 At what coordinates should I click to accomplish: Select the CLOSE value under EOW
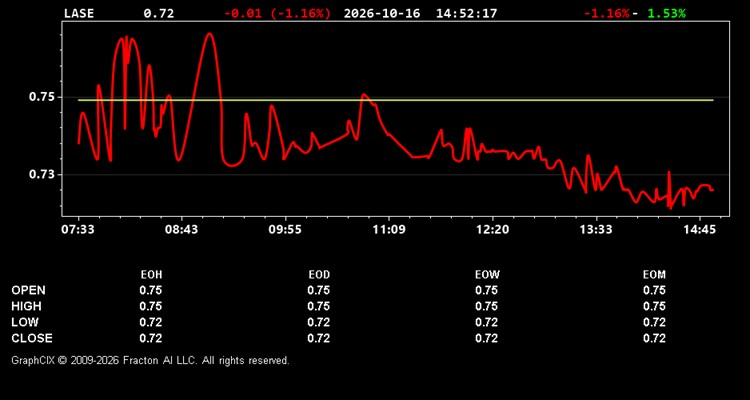(486, 338)
